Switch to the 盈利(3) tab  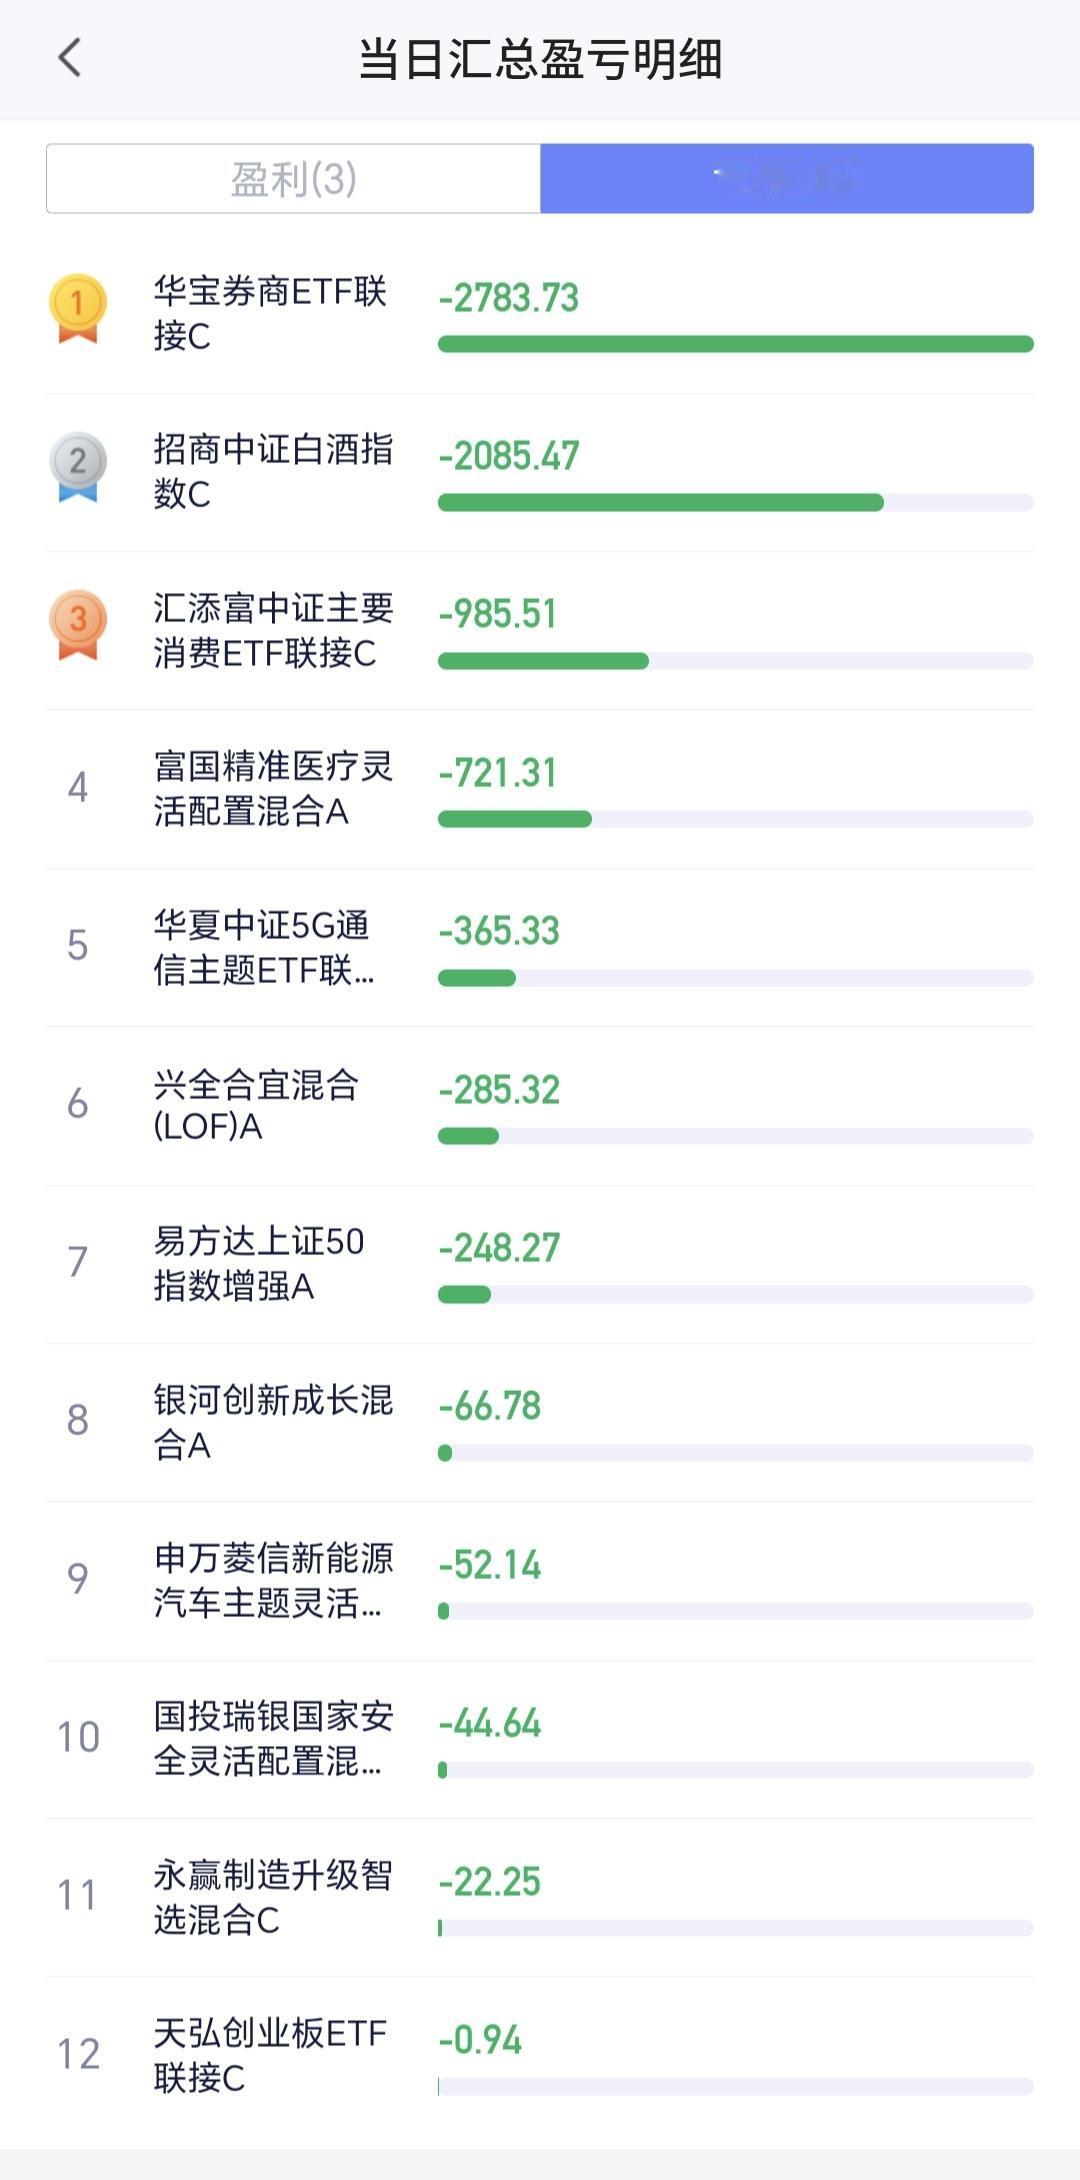click(293, 179)
